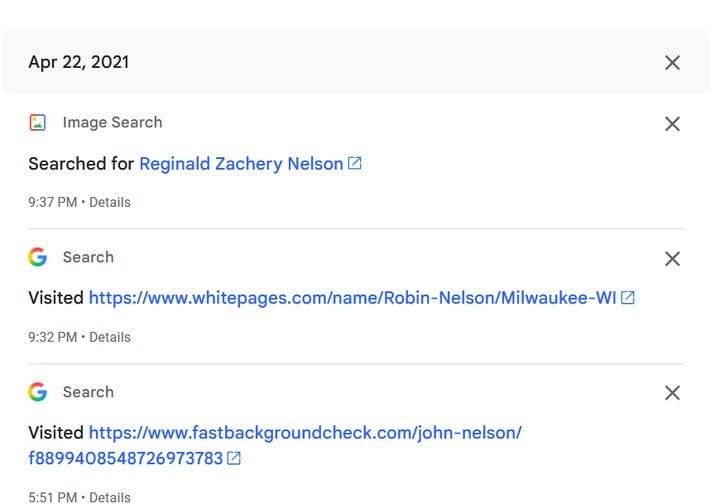Remove the fastbackgroundcheck.com visit entry

click(x=672, y=393)
